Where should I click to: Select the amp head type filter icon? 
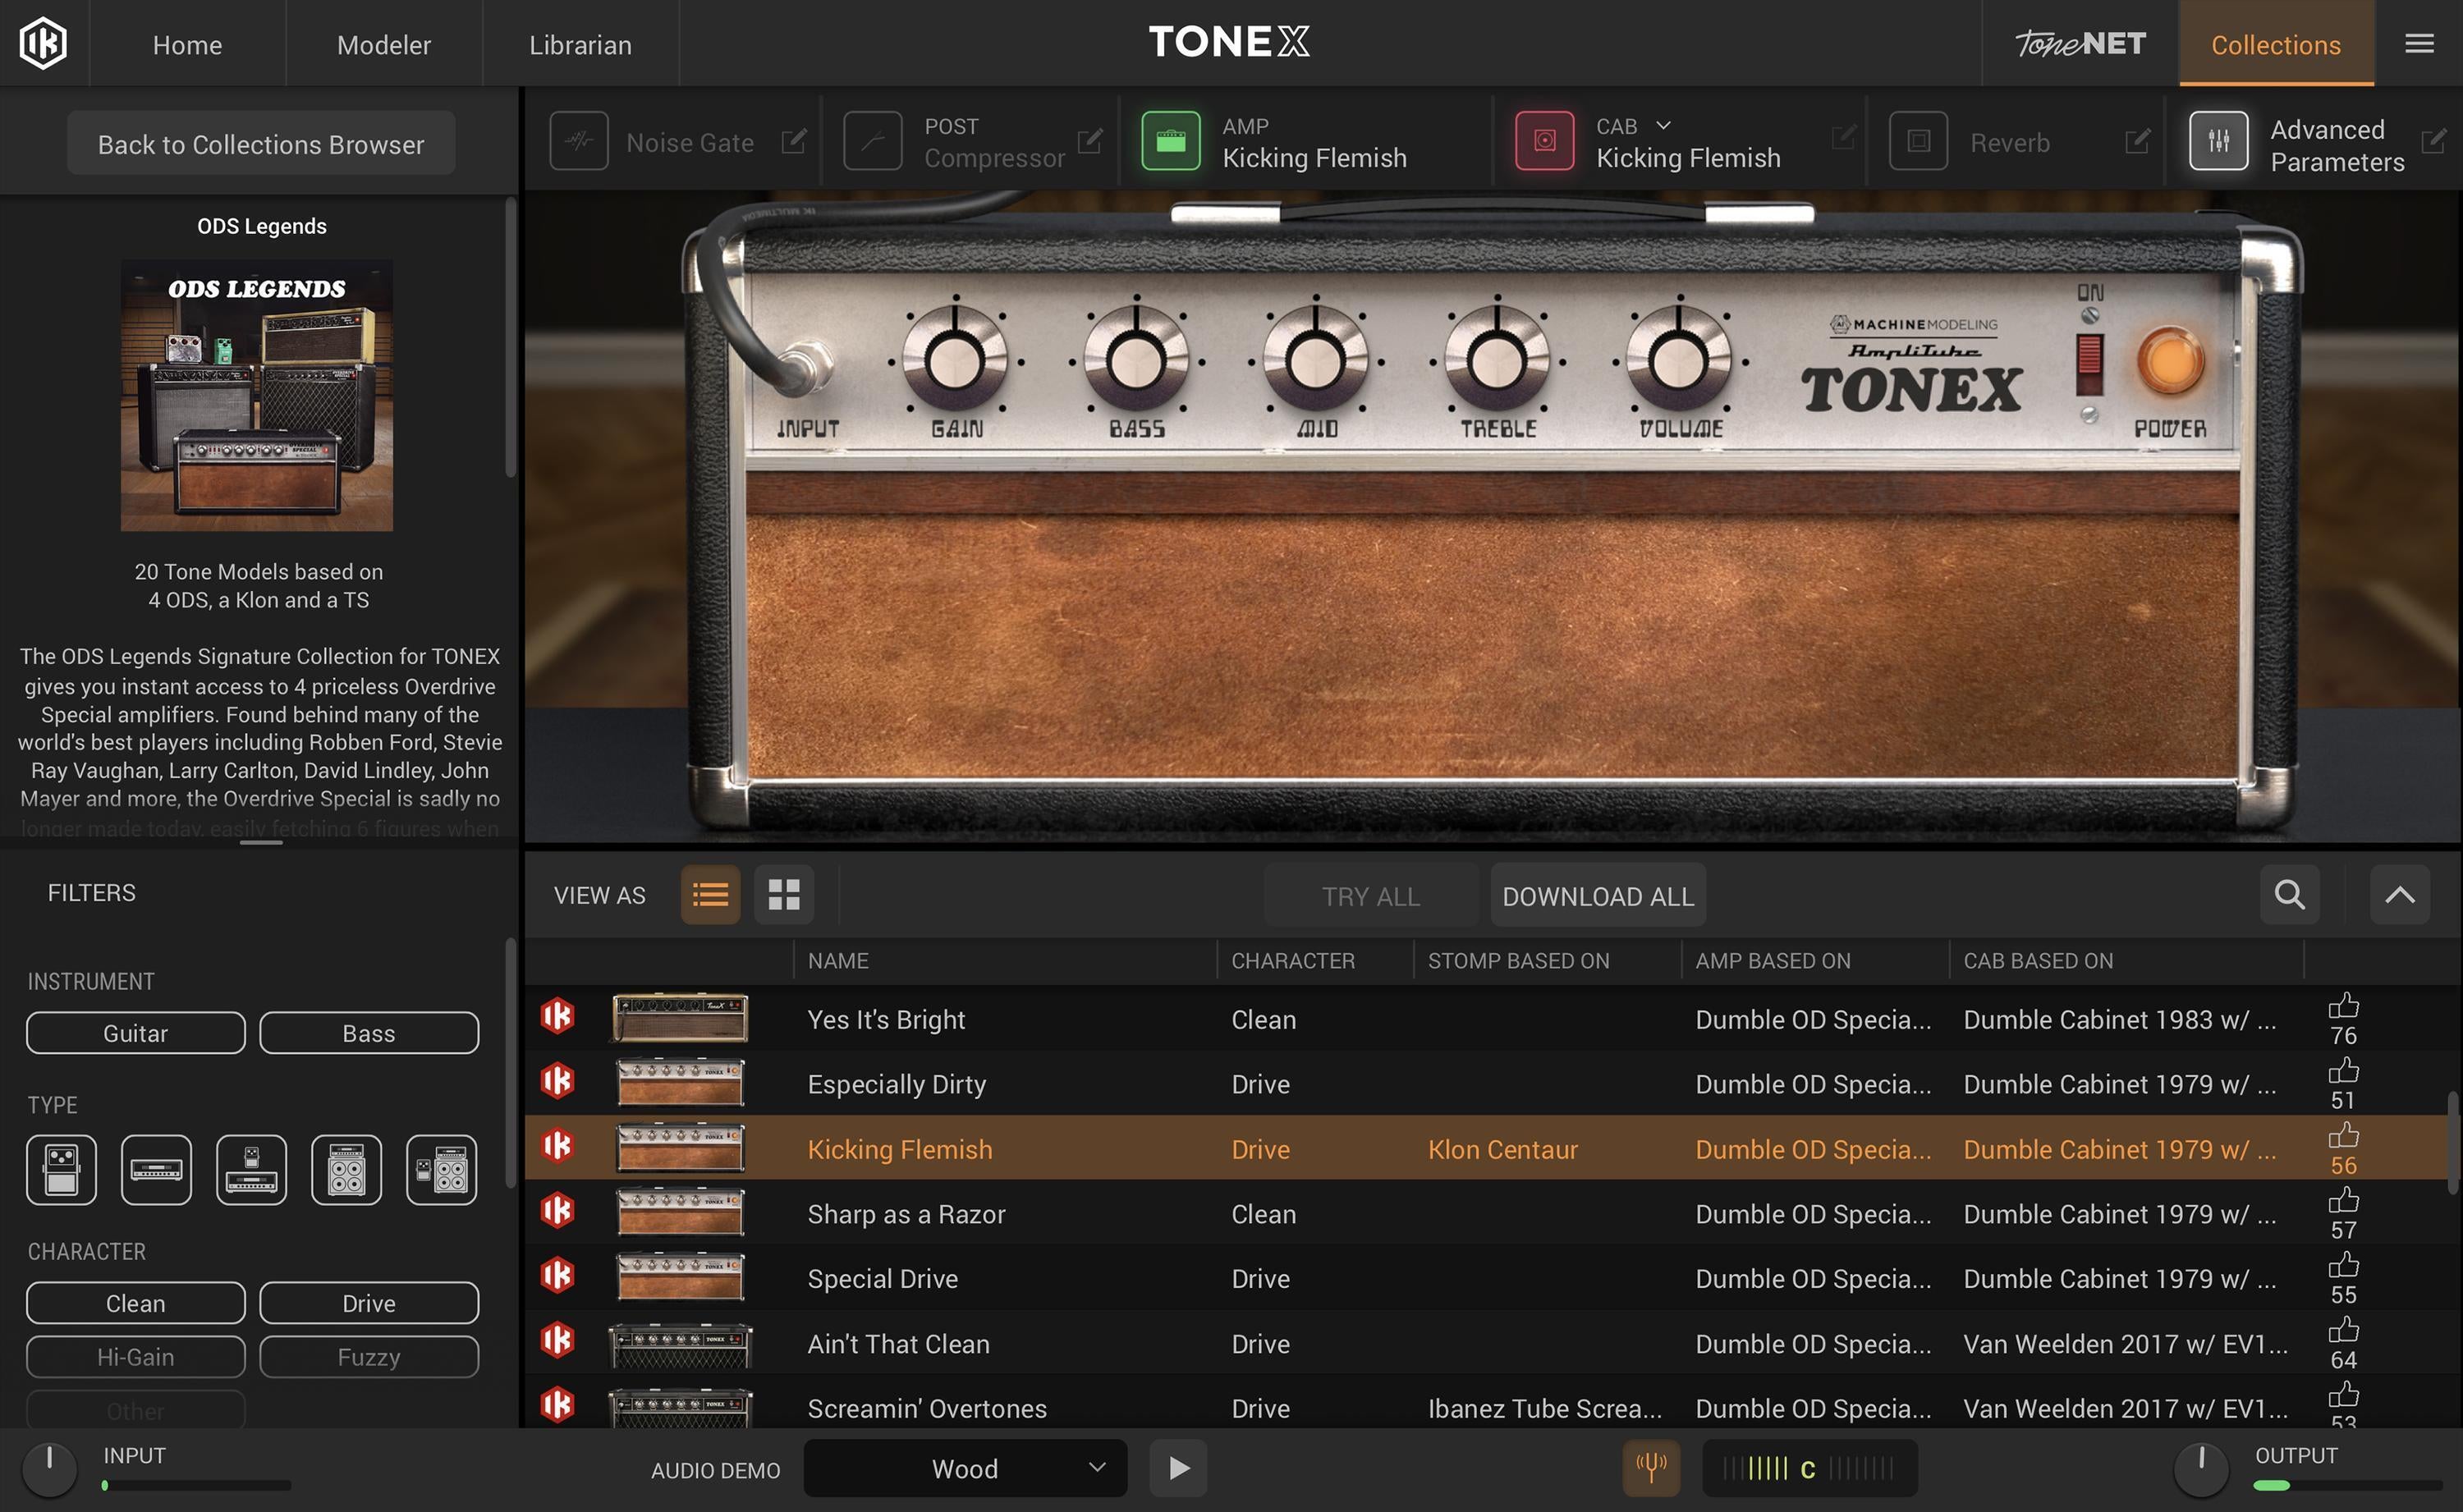click(x=156, y=1170)
